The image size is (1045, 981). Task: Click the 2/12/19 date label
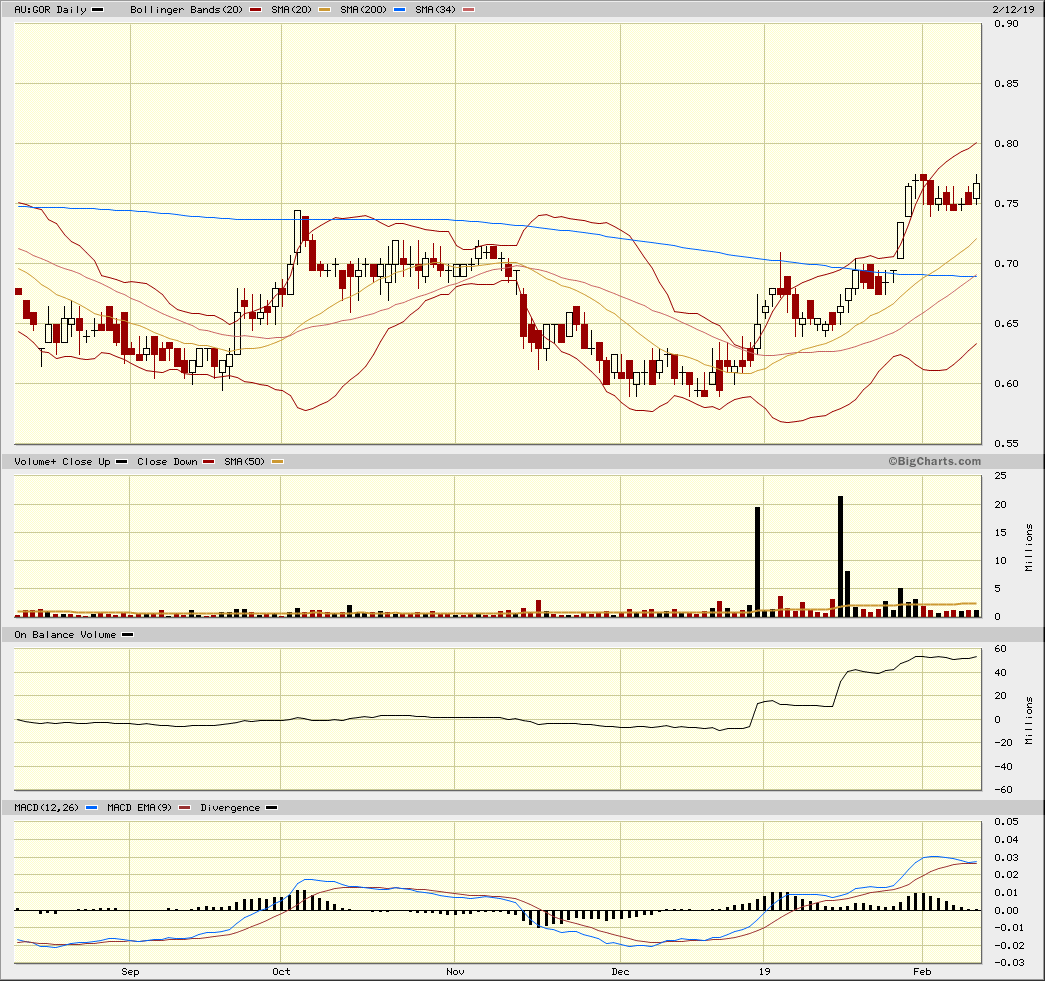1013,9
